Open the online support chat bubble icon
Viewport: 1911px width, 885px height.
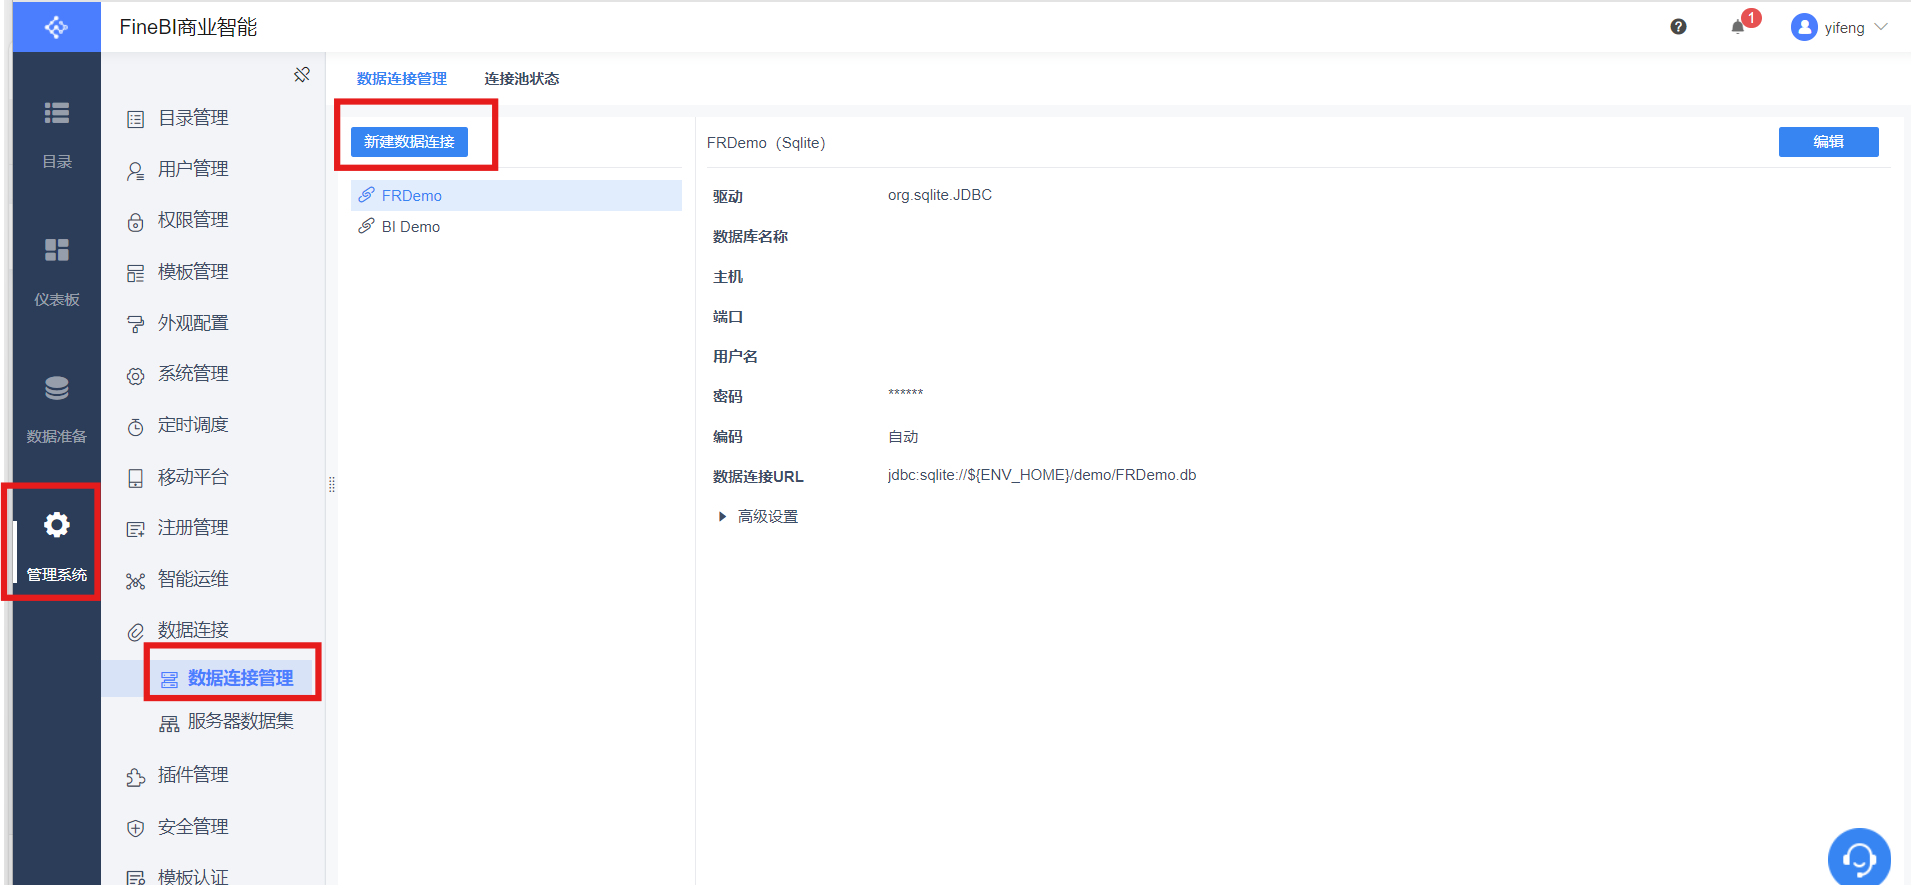pos(1859,857)
